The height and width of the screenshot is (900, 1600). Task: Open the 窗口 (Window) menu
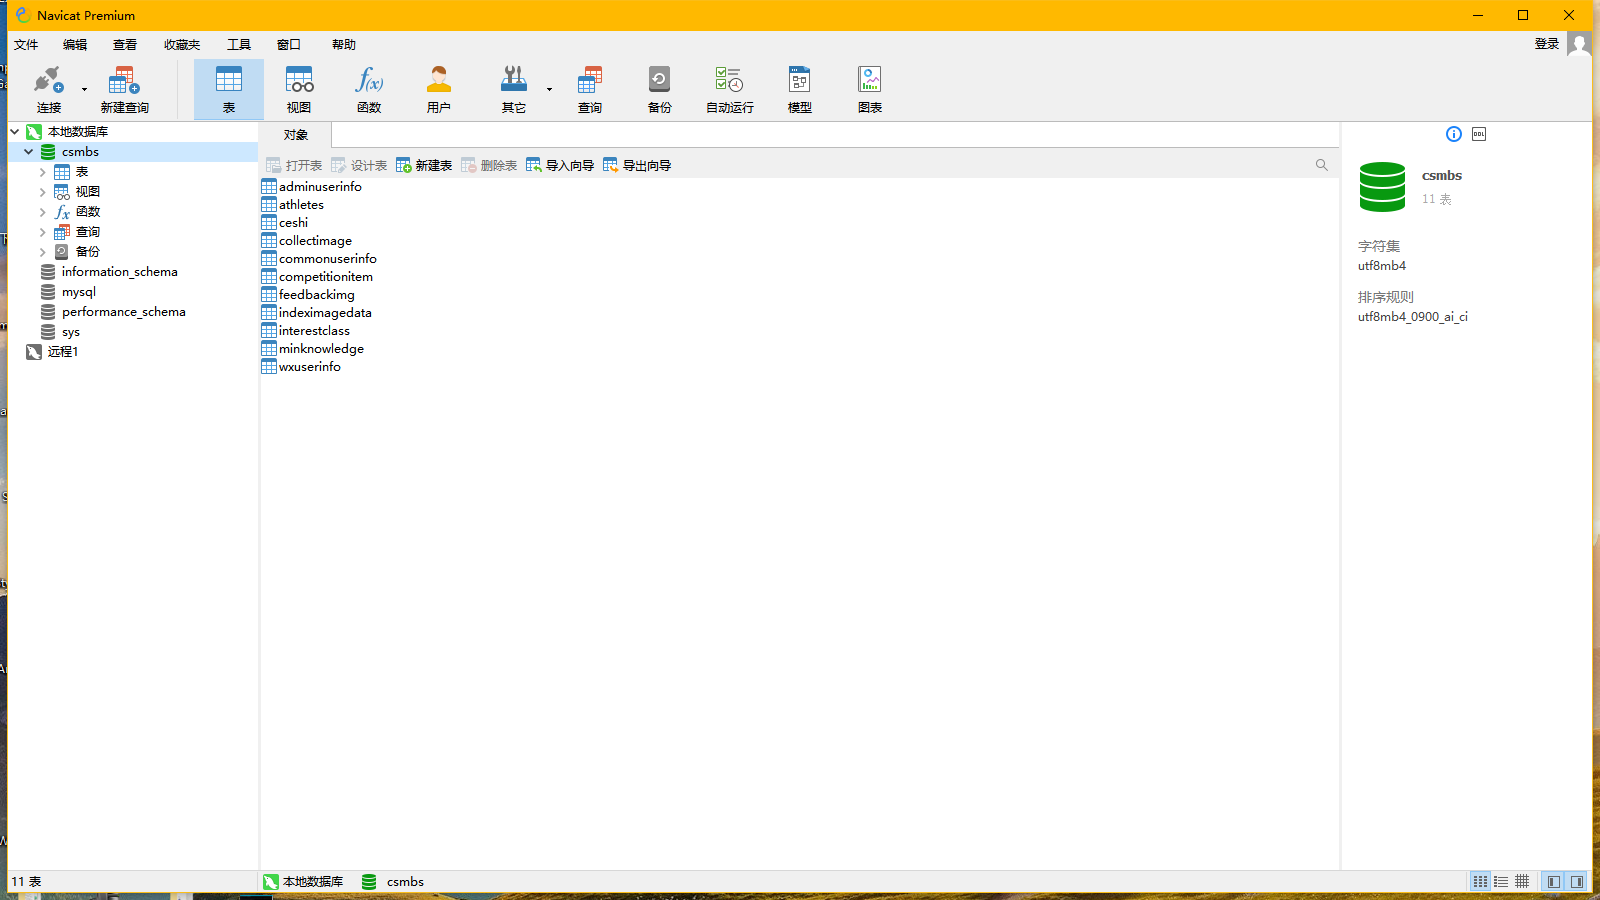point(289,45)
